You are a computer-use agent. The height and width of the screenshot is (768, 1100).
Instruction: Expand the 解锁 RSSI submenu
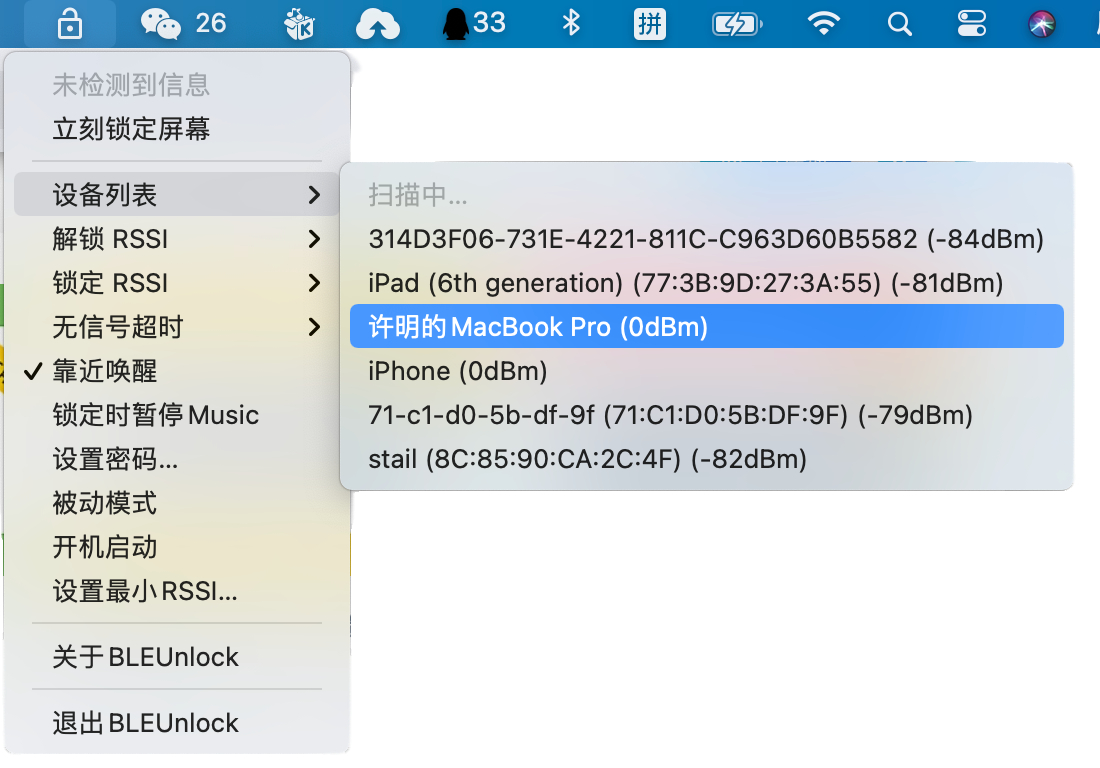[x=177, y=239]
